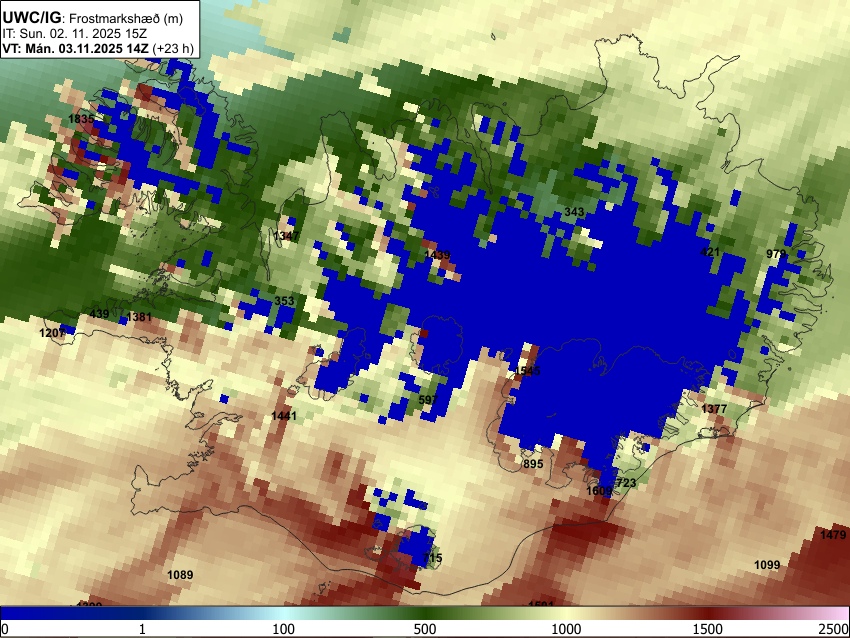Screen dimensions: 850x638
Task: Click the '(+23 h)' forecast offset text
Action: pos(173,48)
